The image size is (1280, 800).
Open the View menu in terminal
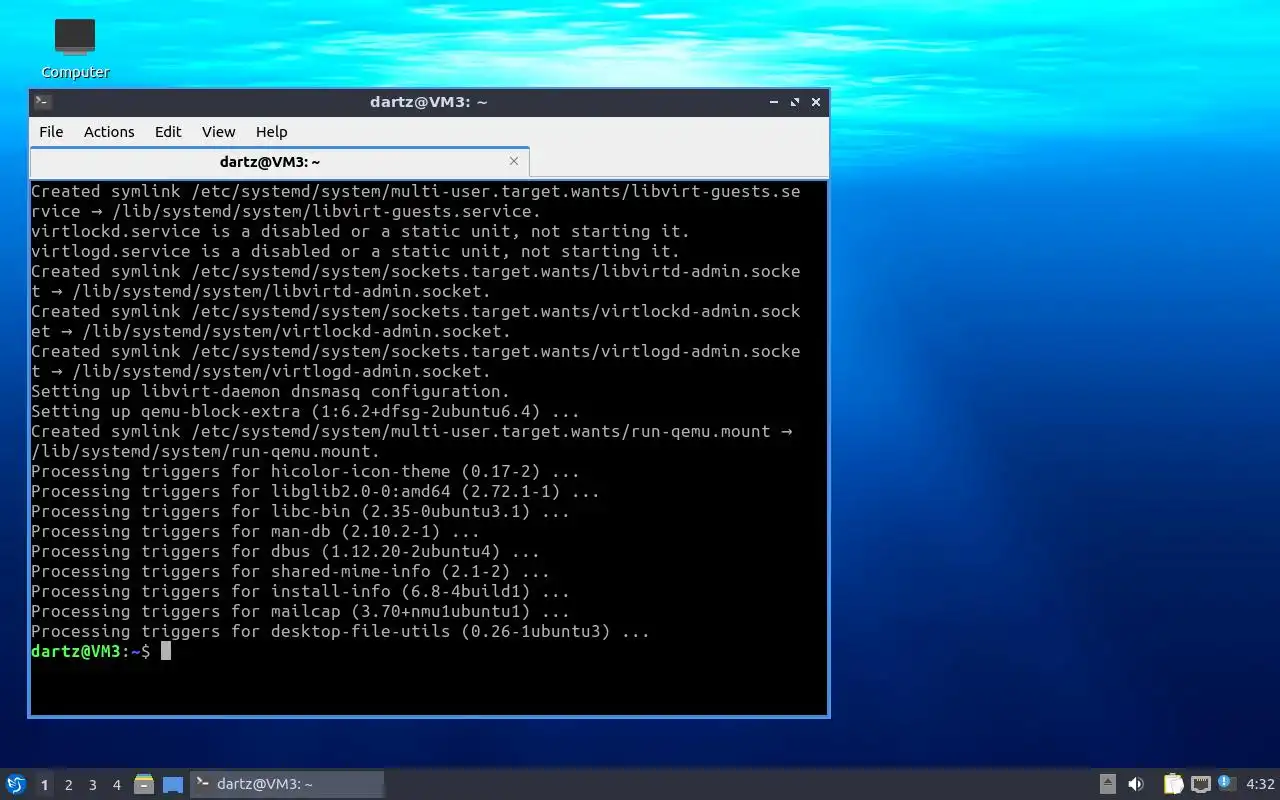[218, 132]
